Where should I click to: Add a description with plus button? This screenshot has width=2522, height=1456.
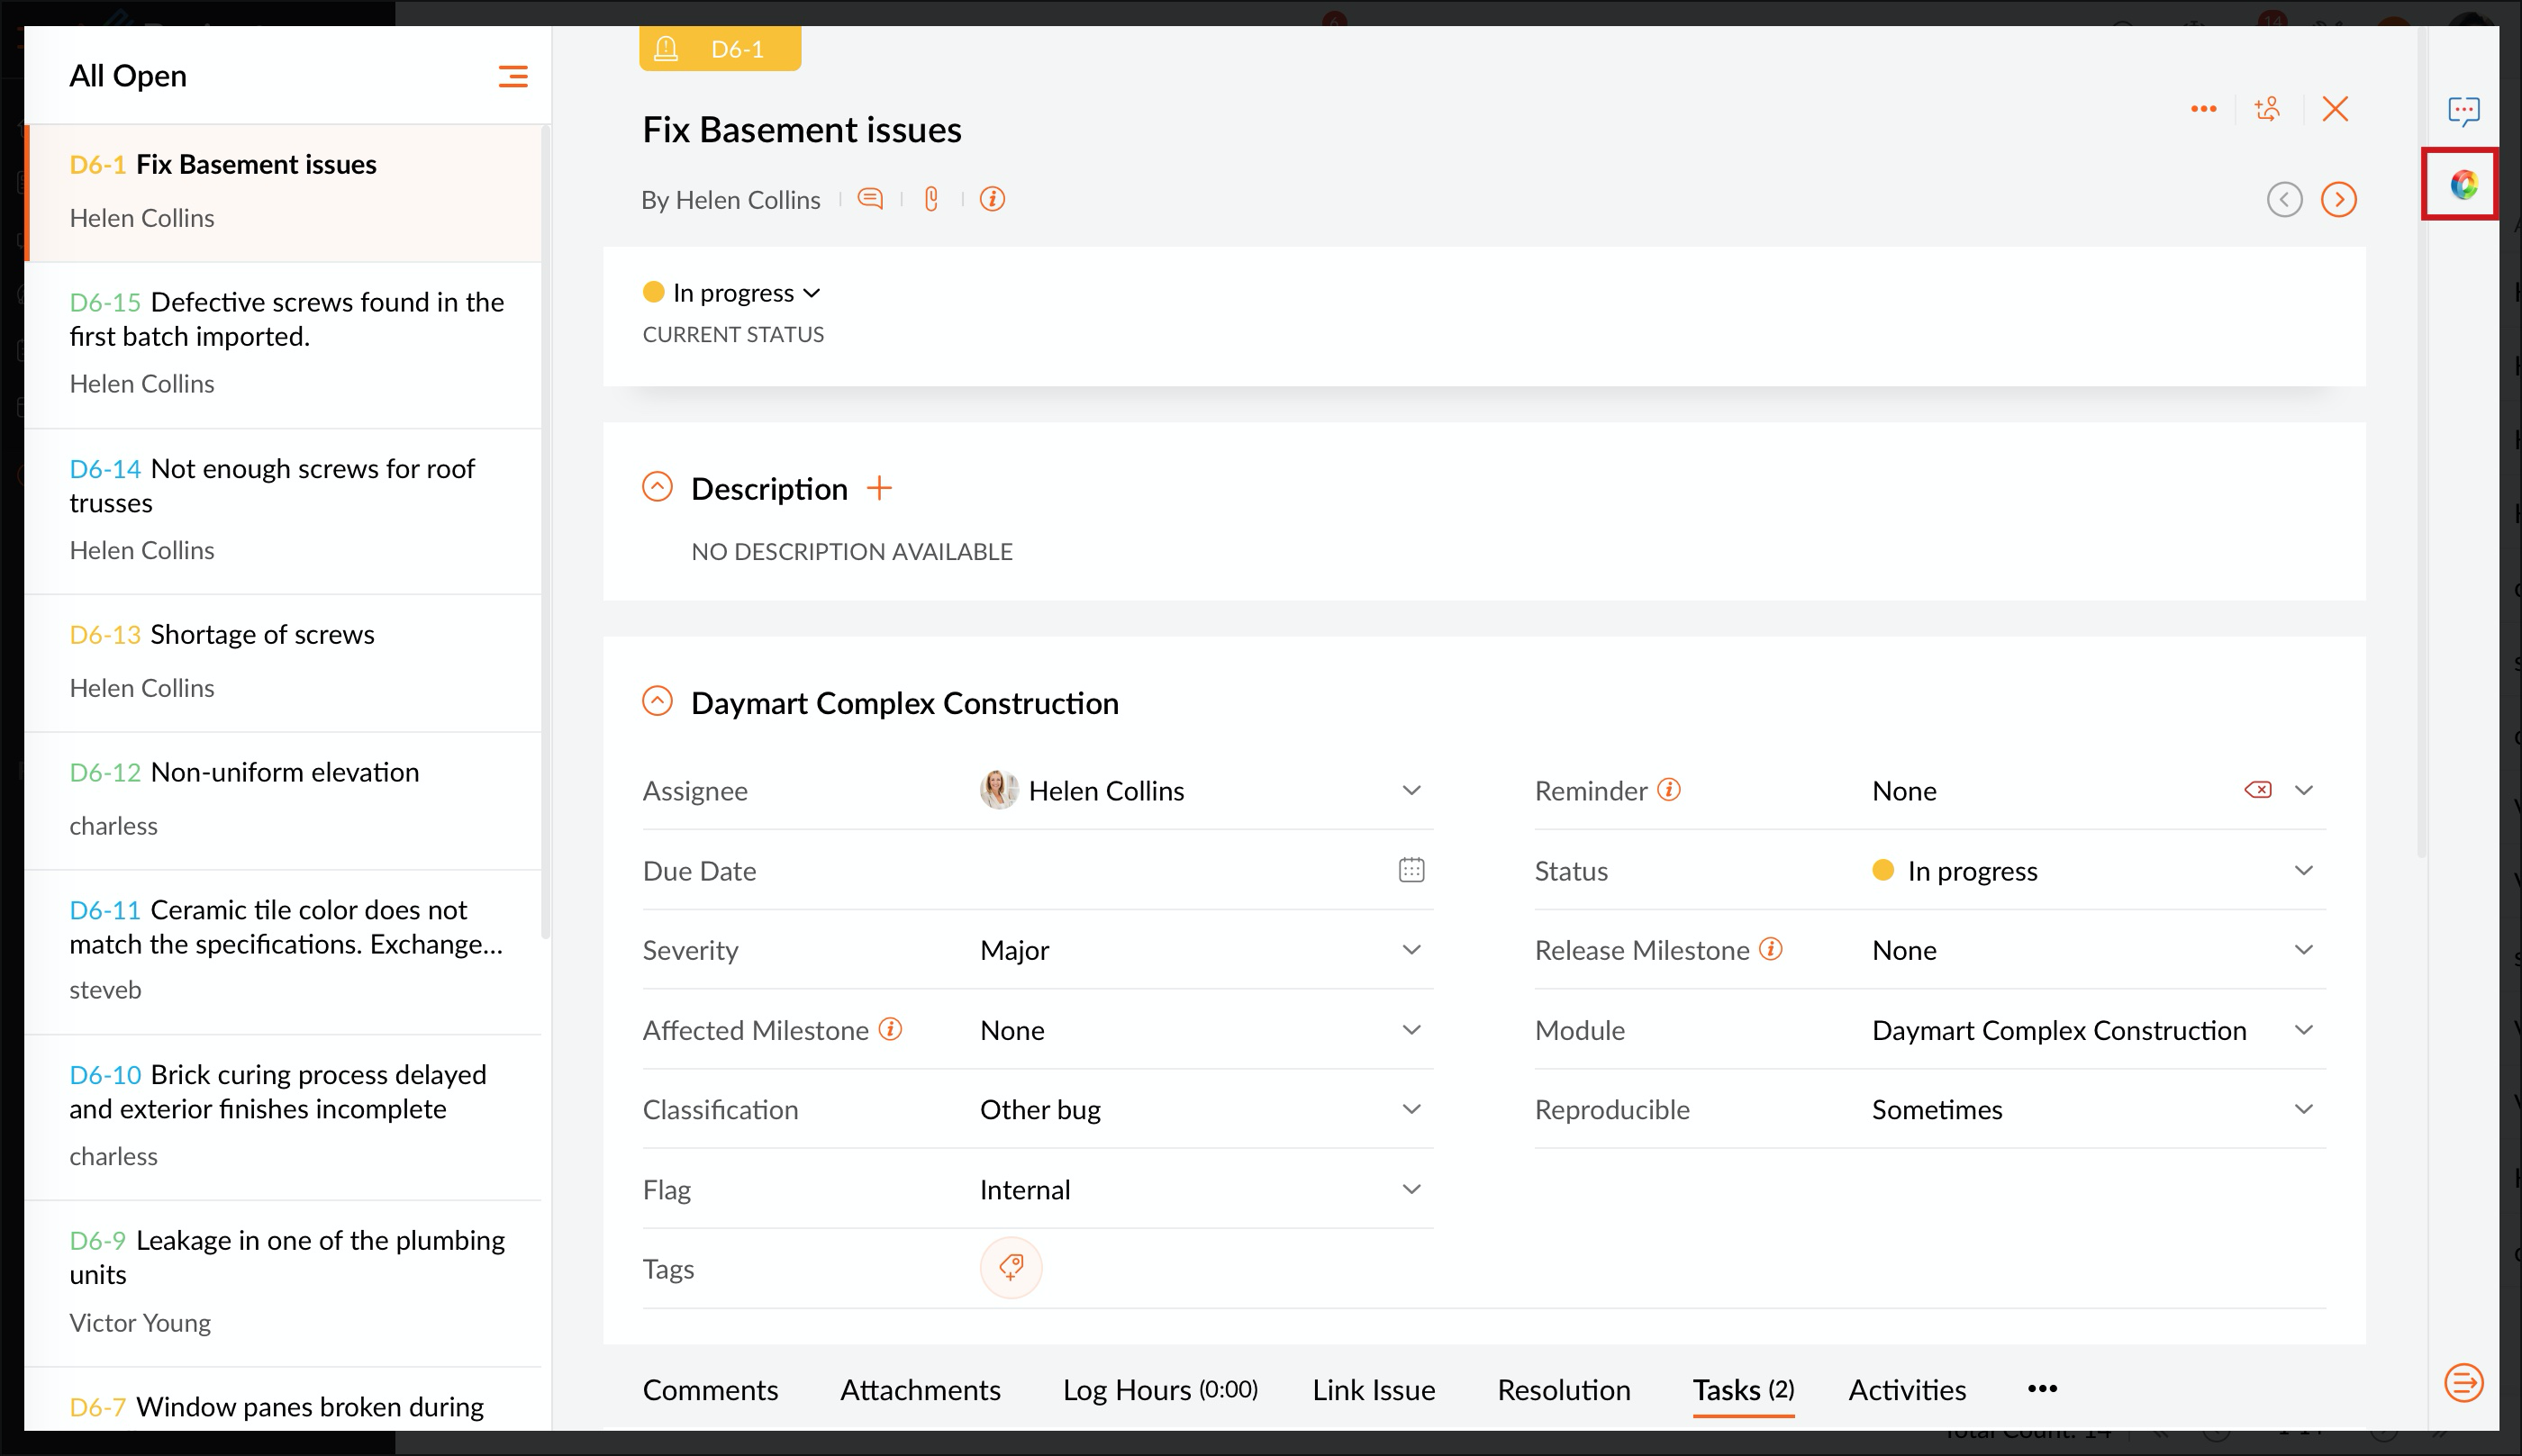pyautogui.click(x=879, y=488)
